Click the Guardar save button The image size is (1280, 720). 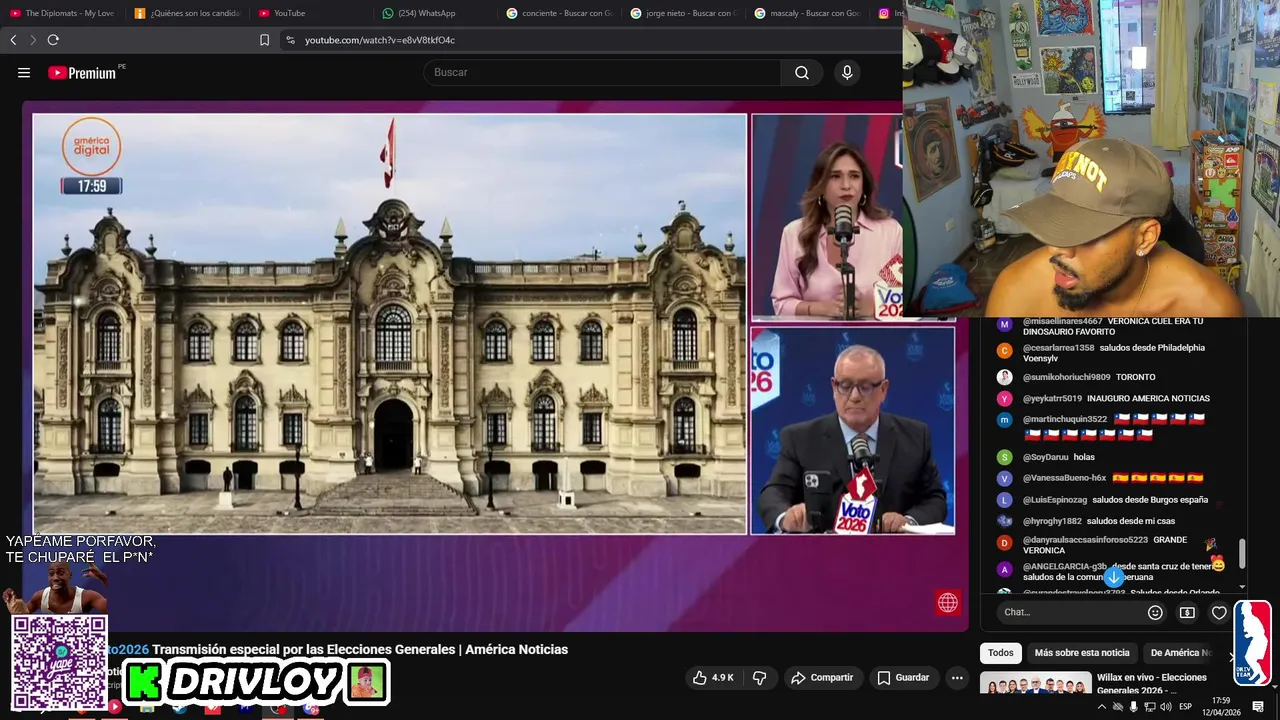pyautogui.click(x=903, y=677)
